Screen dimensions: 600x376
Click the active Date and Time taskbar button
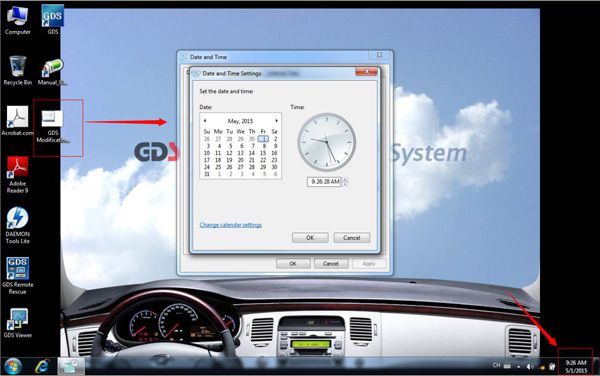pyautogui.click(x=71, y=367)
